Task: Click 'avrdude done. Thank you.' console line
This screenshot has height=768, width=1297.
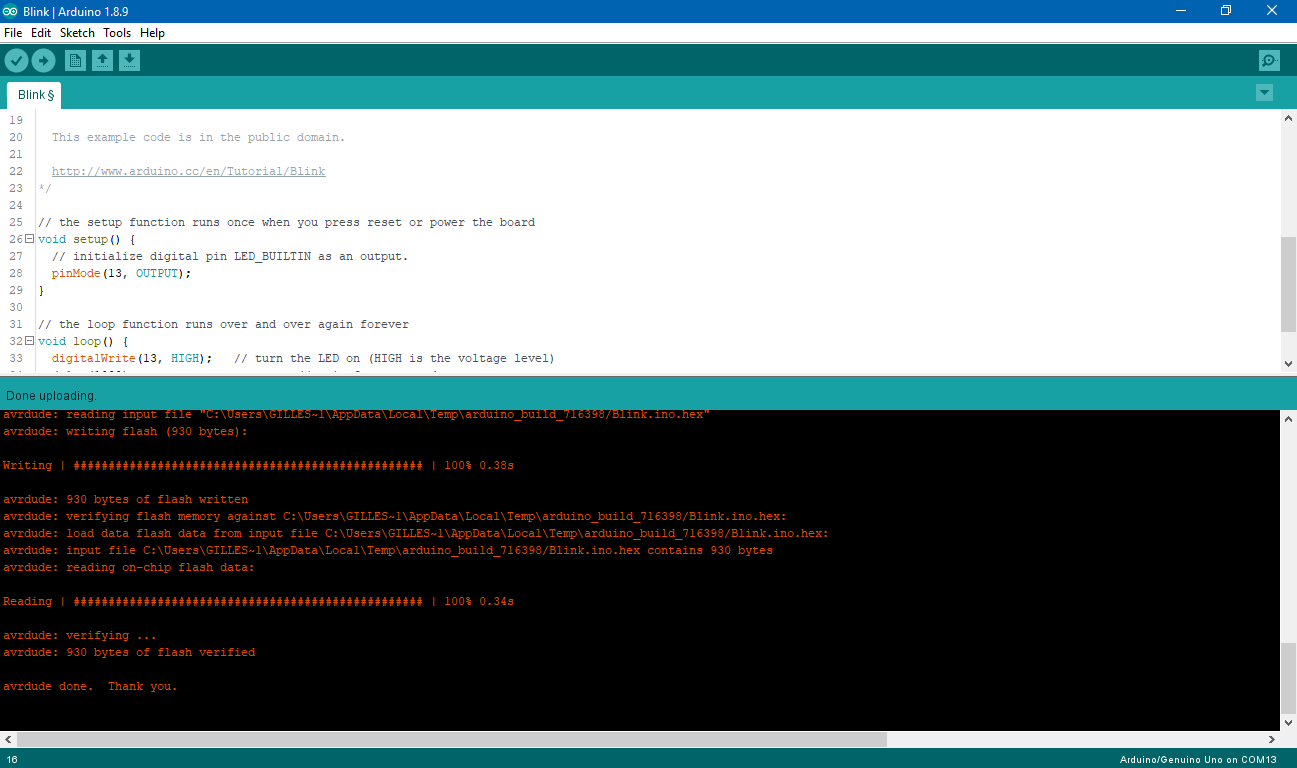Action: point(90,686)
